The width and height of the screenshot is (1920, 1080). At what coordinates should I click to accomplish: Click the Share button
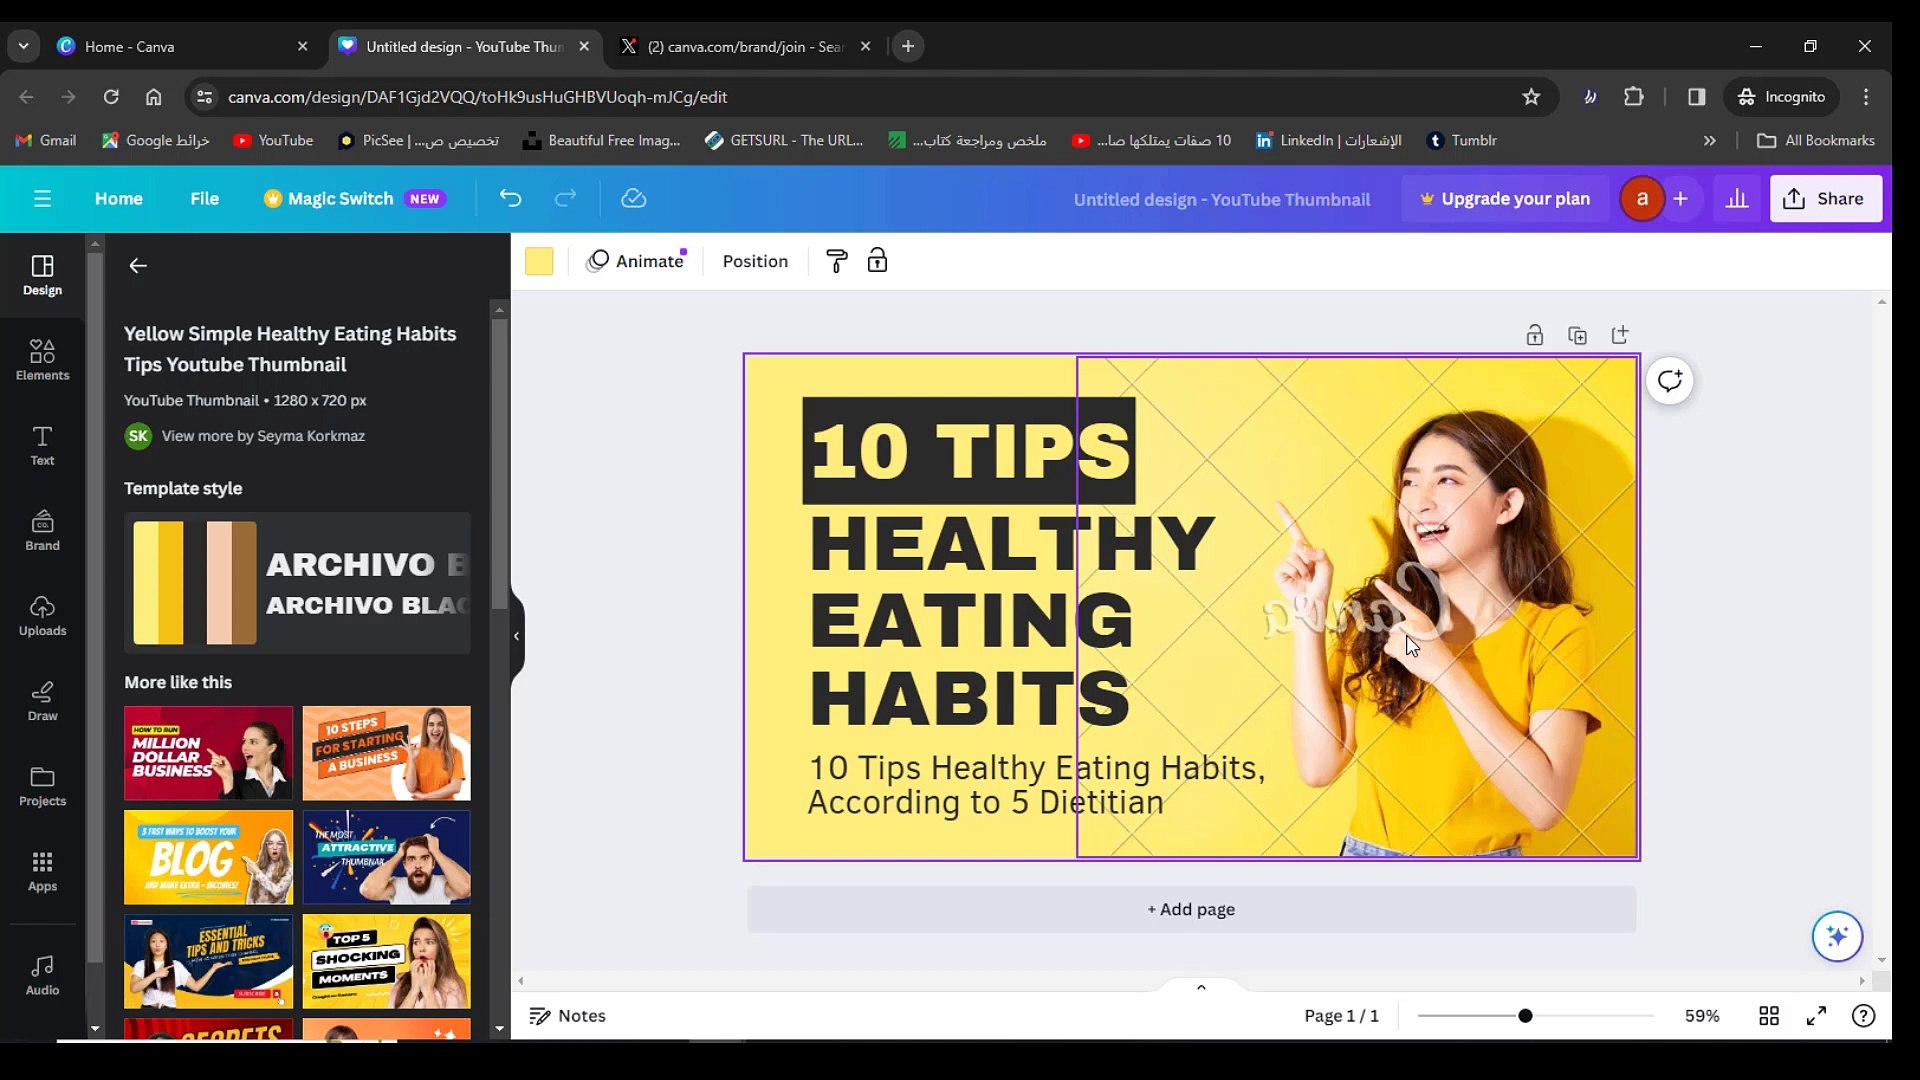point(1826,199)
